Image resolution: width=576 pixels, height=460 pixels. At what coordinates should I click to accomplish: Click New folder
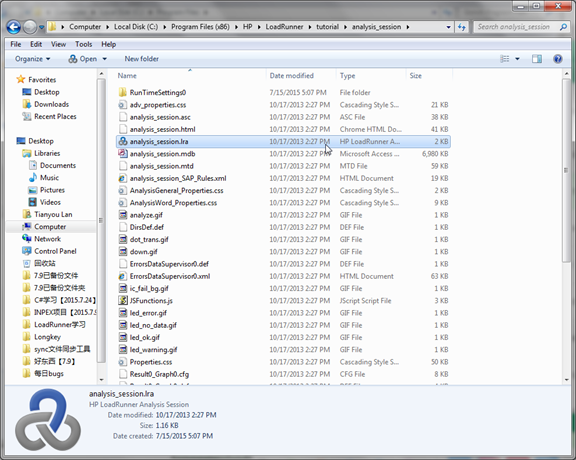pyautogui.click(x=141, y=59)
